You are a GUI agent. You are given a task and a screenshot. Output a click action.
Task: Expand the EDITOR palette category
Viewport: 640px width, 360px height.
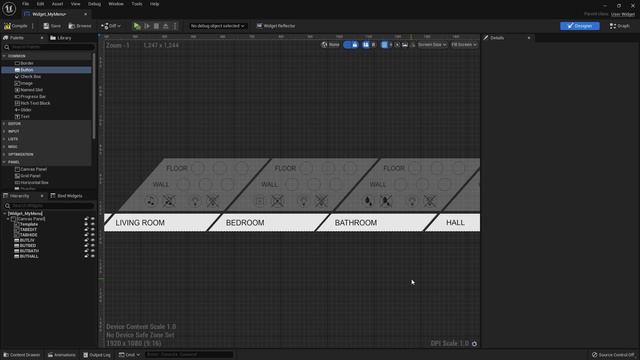4,124
